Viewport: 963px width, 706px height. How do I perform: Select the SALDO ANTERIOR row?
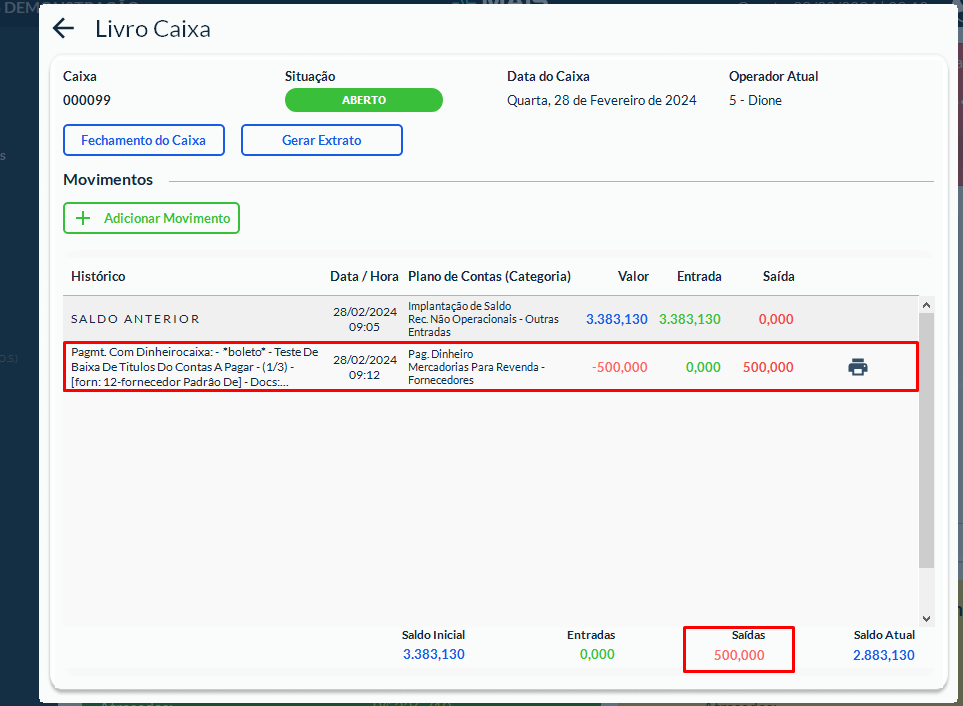tap(135, 319)
